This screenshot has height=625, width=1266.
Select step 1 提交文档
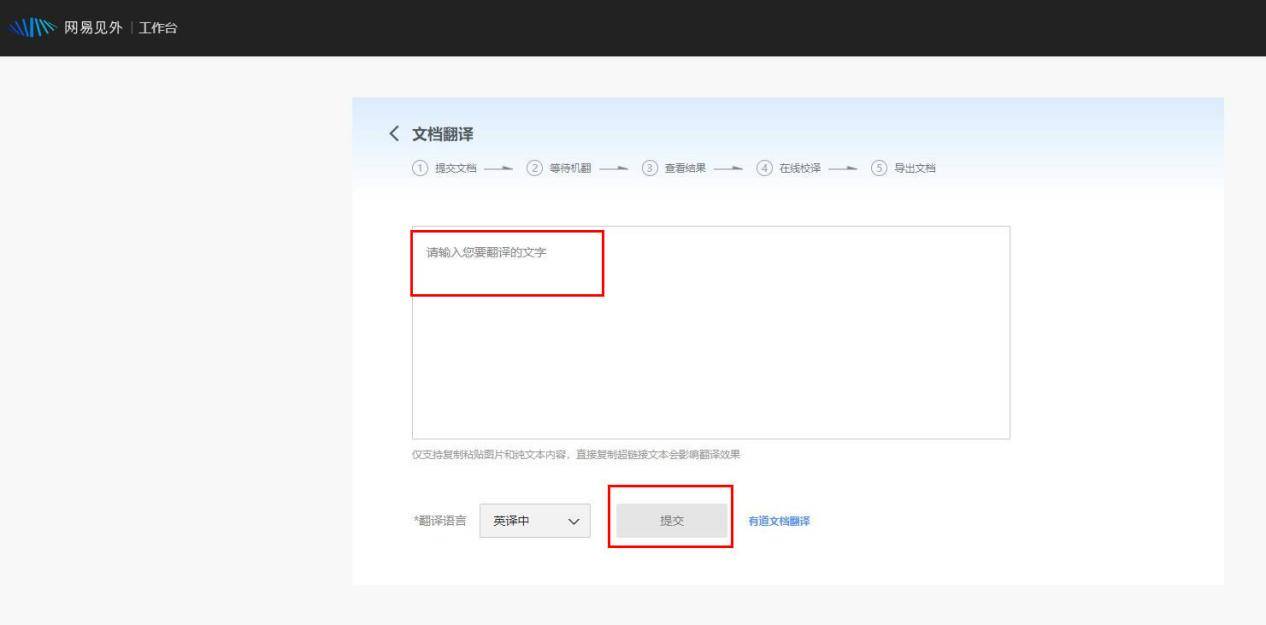click(x=442, y=166)
